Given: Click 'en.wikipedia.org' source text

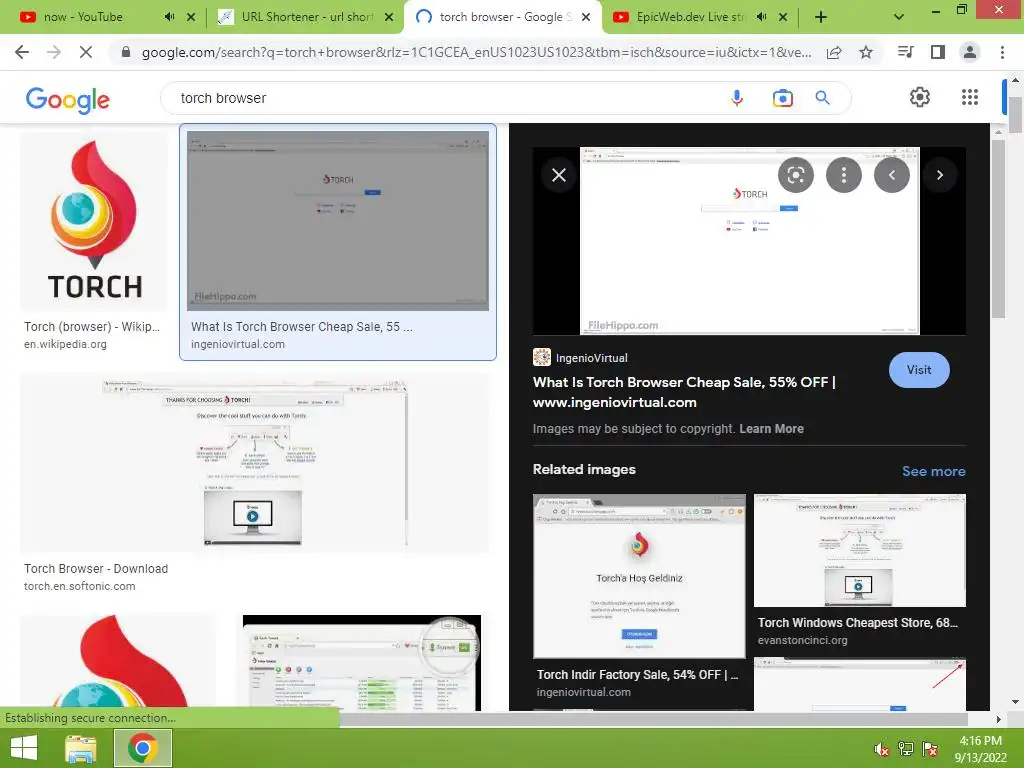Looking at the screenshot, I should 65,344.
